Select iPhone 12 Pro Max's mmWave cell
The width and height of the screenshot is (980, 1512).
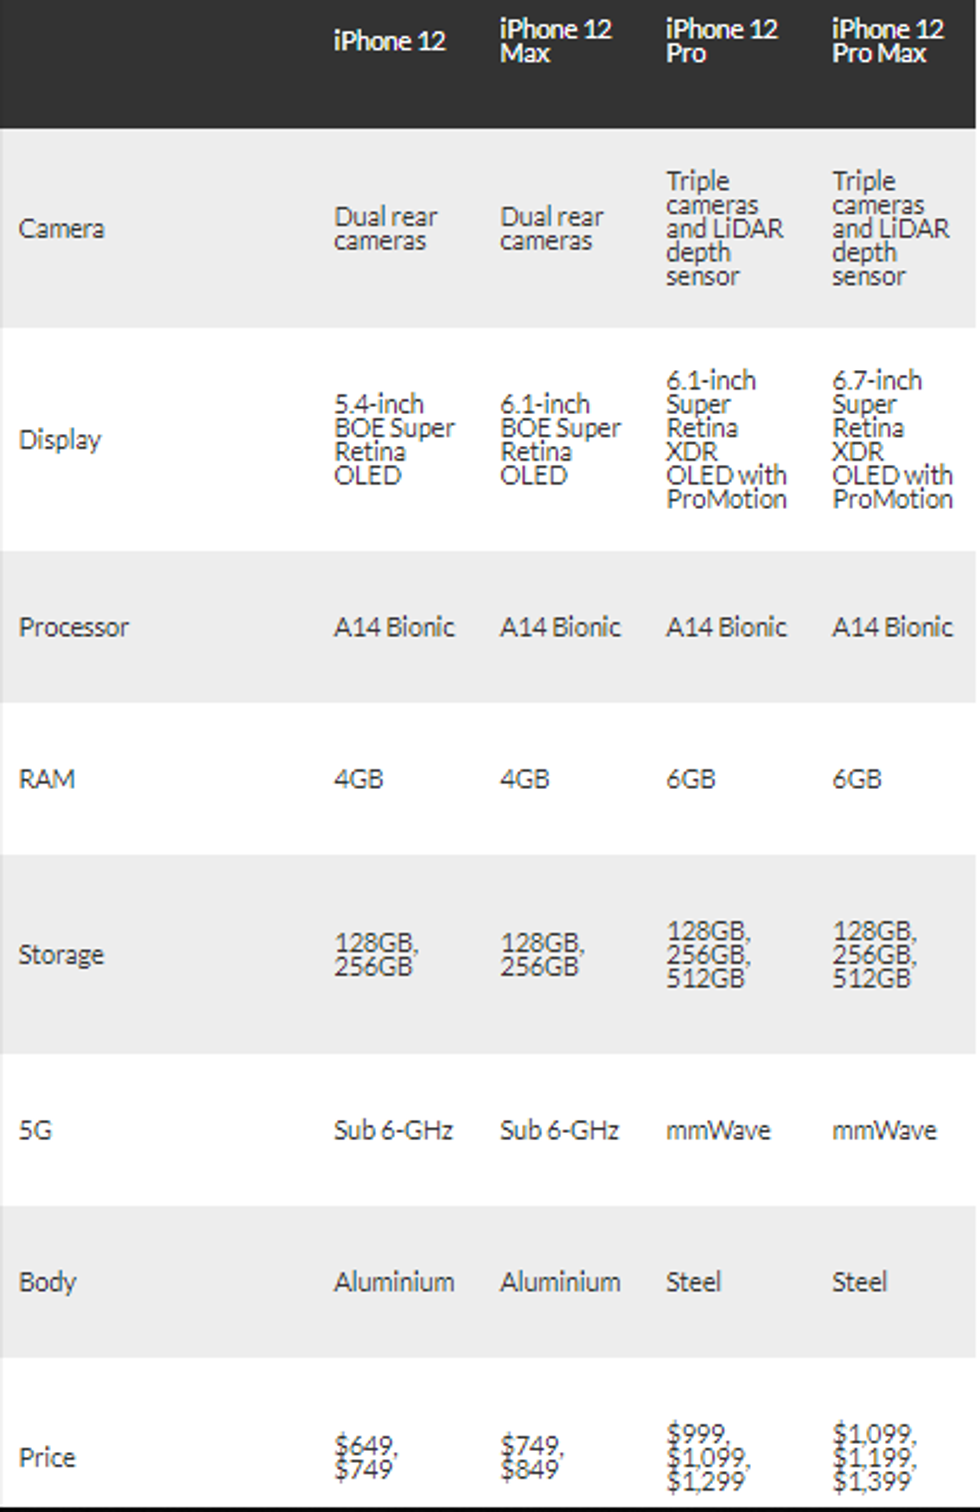[x=884, y=1130]
